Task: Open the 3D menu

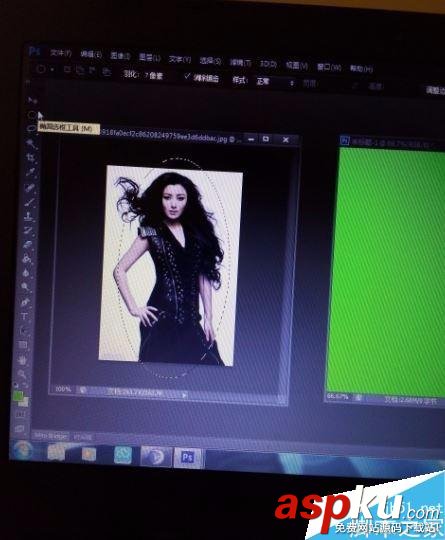Action: click(268, 64)
